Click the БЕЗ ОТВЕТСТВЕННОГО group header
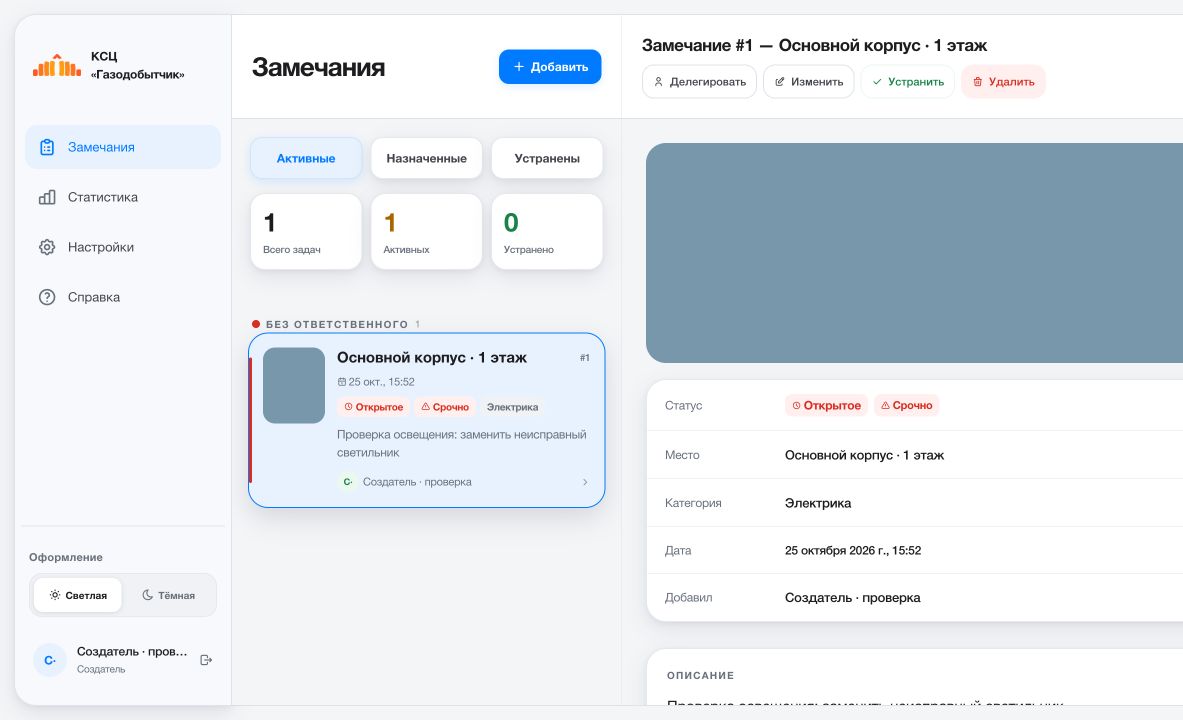The height and width of the screenshot is (720, 1183). pos(336,325)
